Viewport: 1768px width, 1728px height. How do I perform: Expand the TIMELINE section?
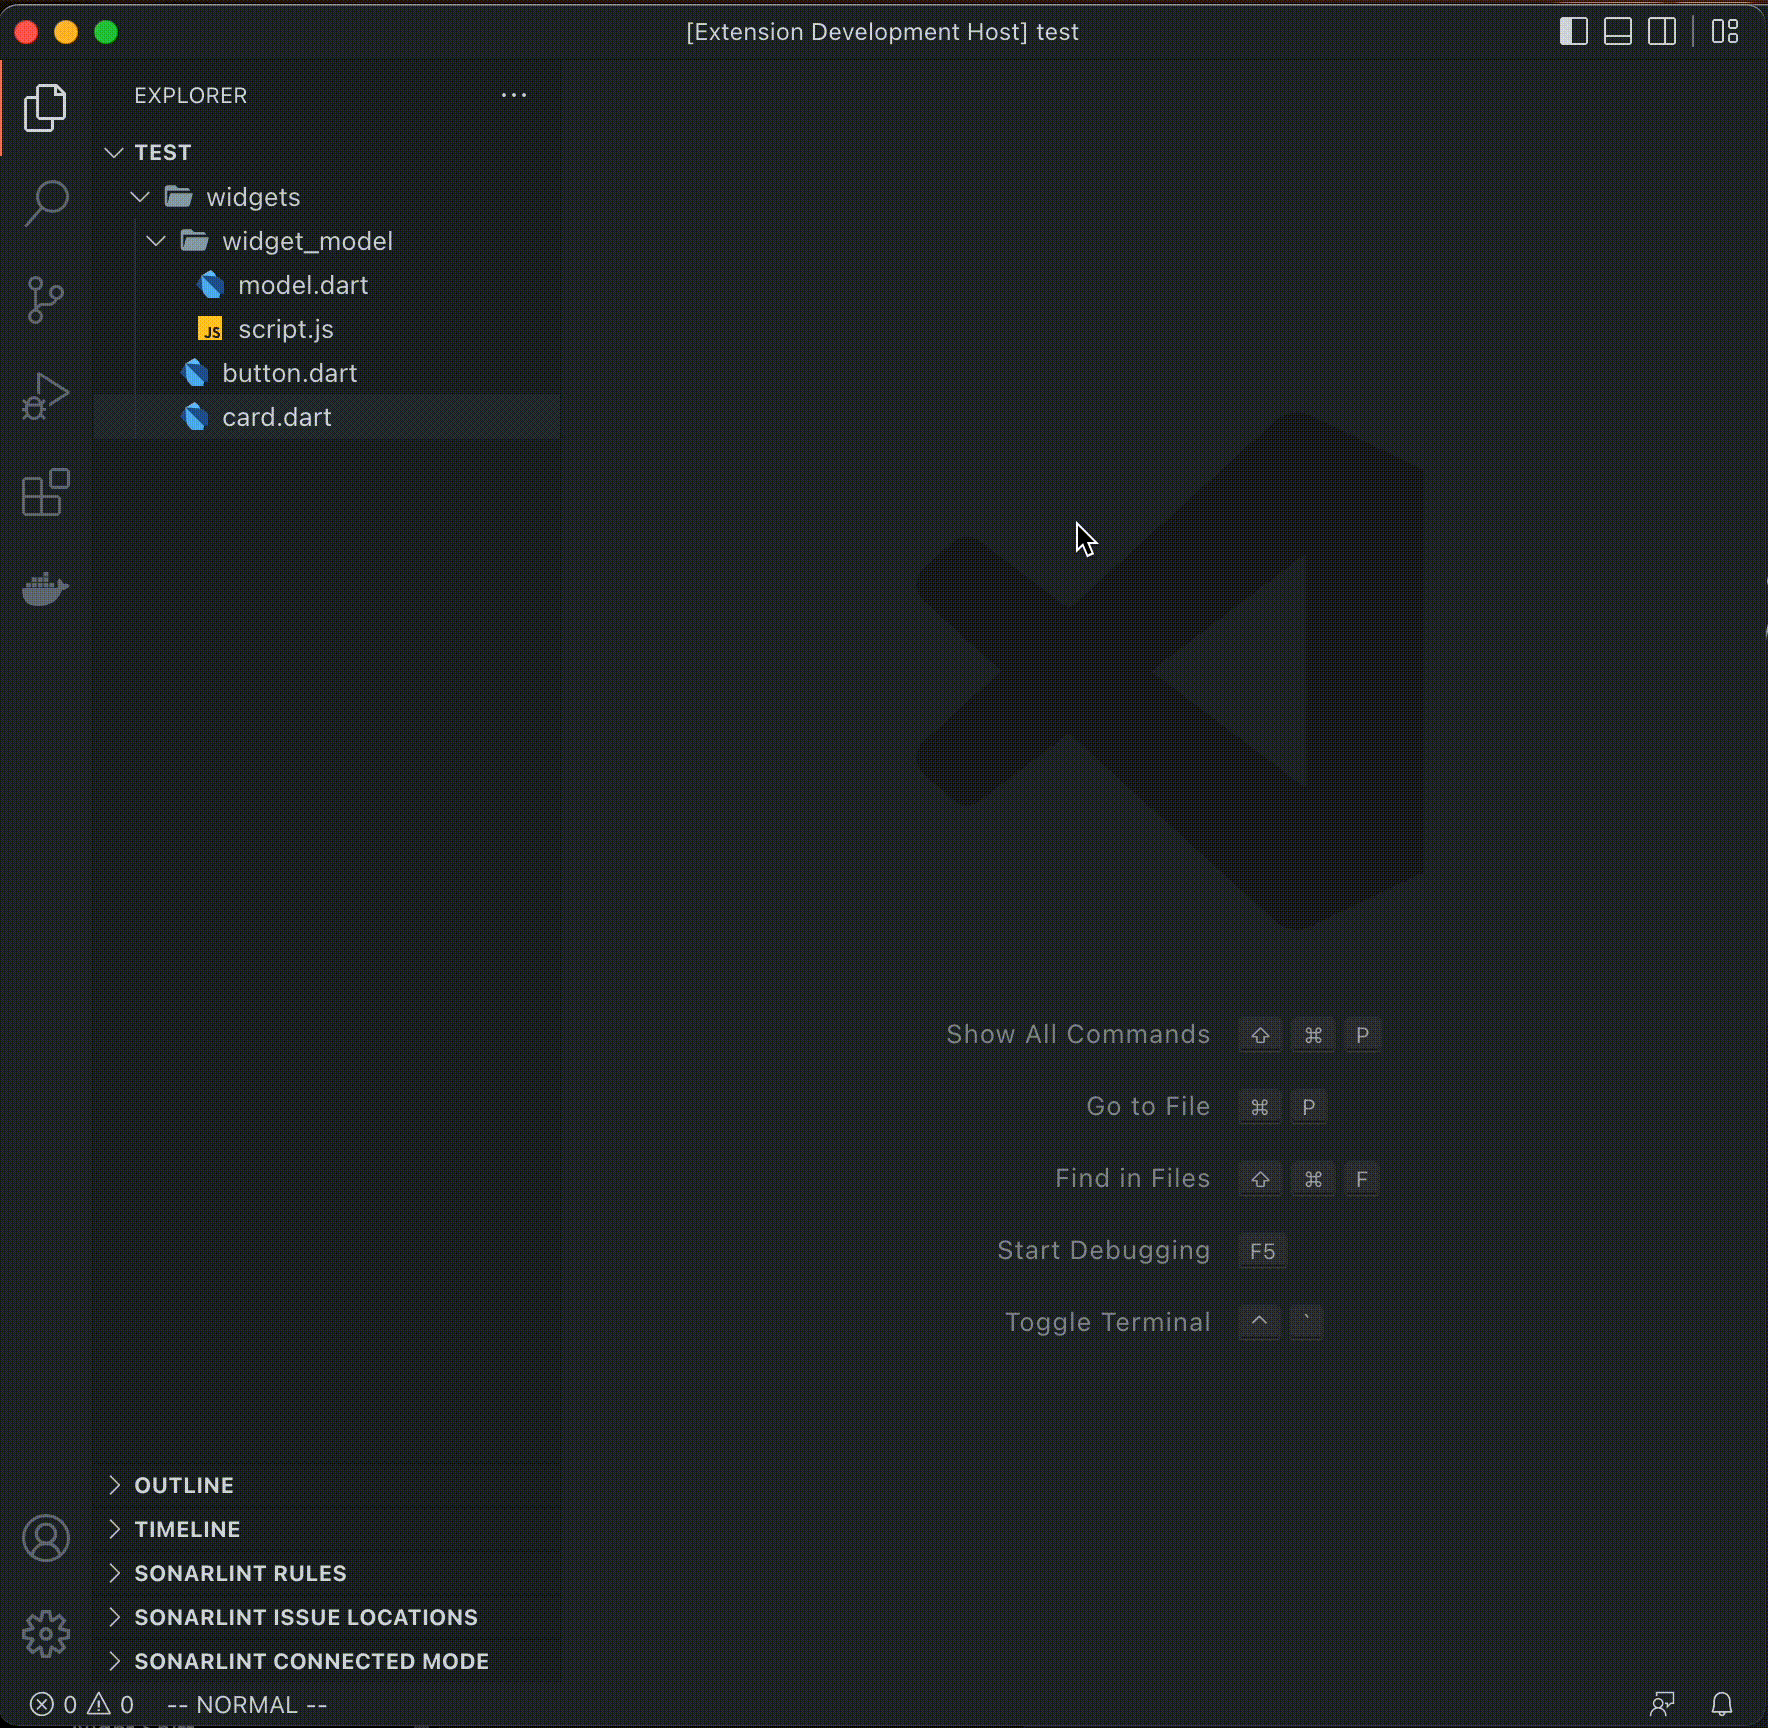(x=114, y=1529)
